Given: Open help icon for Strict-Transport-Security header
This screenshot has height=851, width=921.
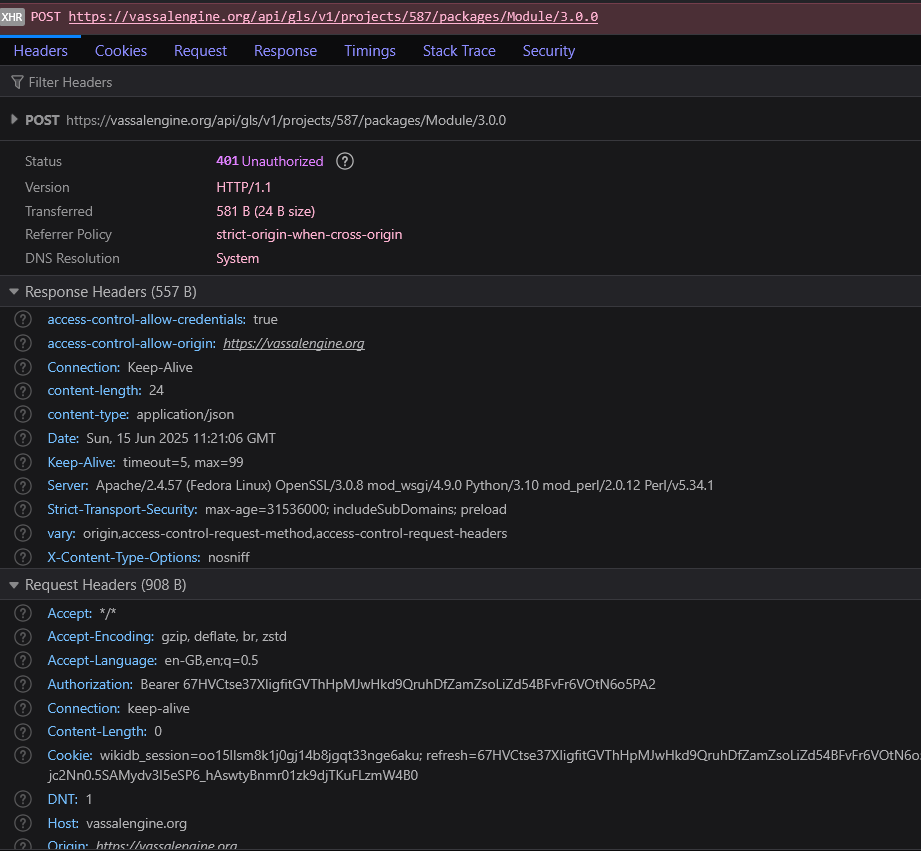Looking at the screenshot, I should pyautogui.click(x=23, y=509).
